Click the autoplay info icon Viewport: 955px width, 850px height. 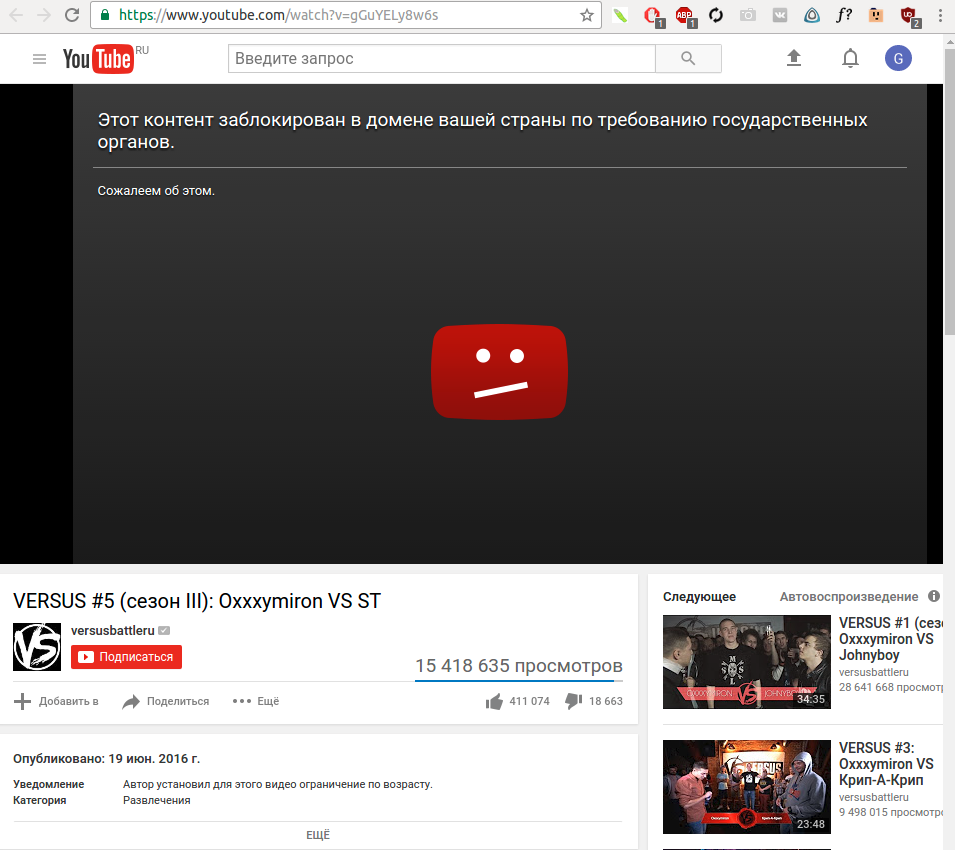click(x=934, y=596)
